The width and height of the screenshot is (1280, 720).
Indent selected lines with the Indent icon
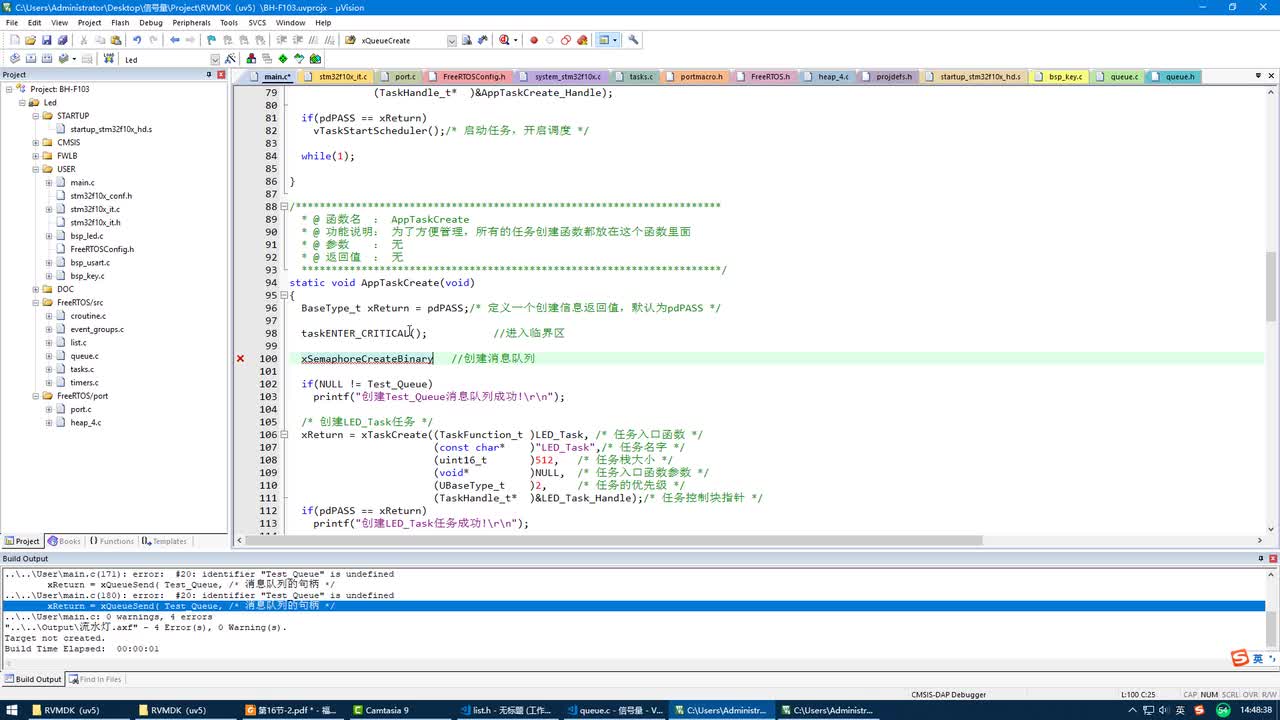click(x=282, y=40)
